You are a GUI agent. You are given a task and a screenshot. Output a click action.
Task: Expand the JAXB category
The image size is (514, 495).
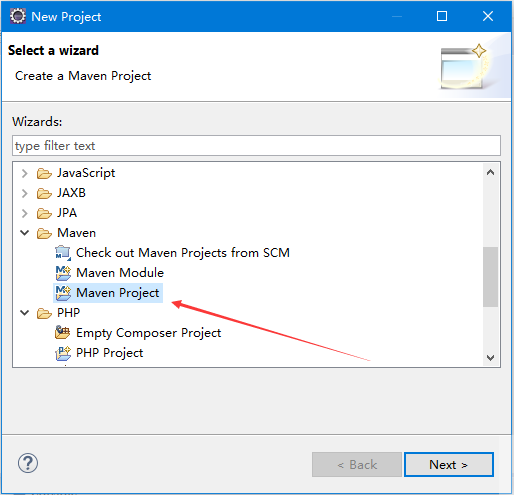[x=24, y=193]
